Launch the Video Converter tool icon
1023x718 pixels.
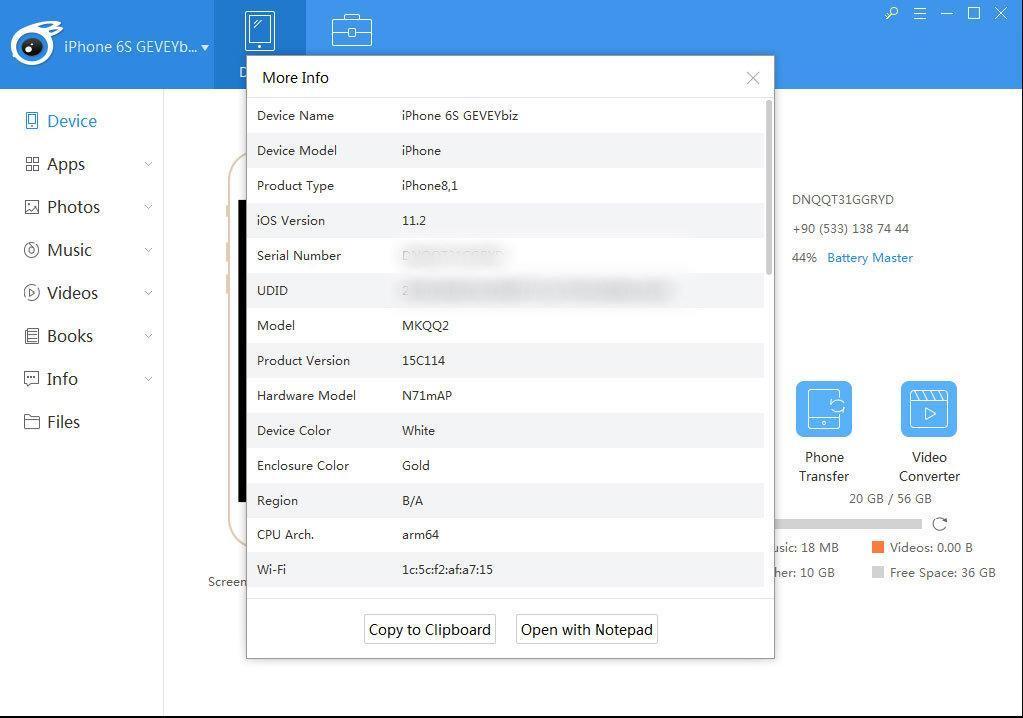click(x=929, y=409)
